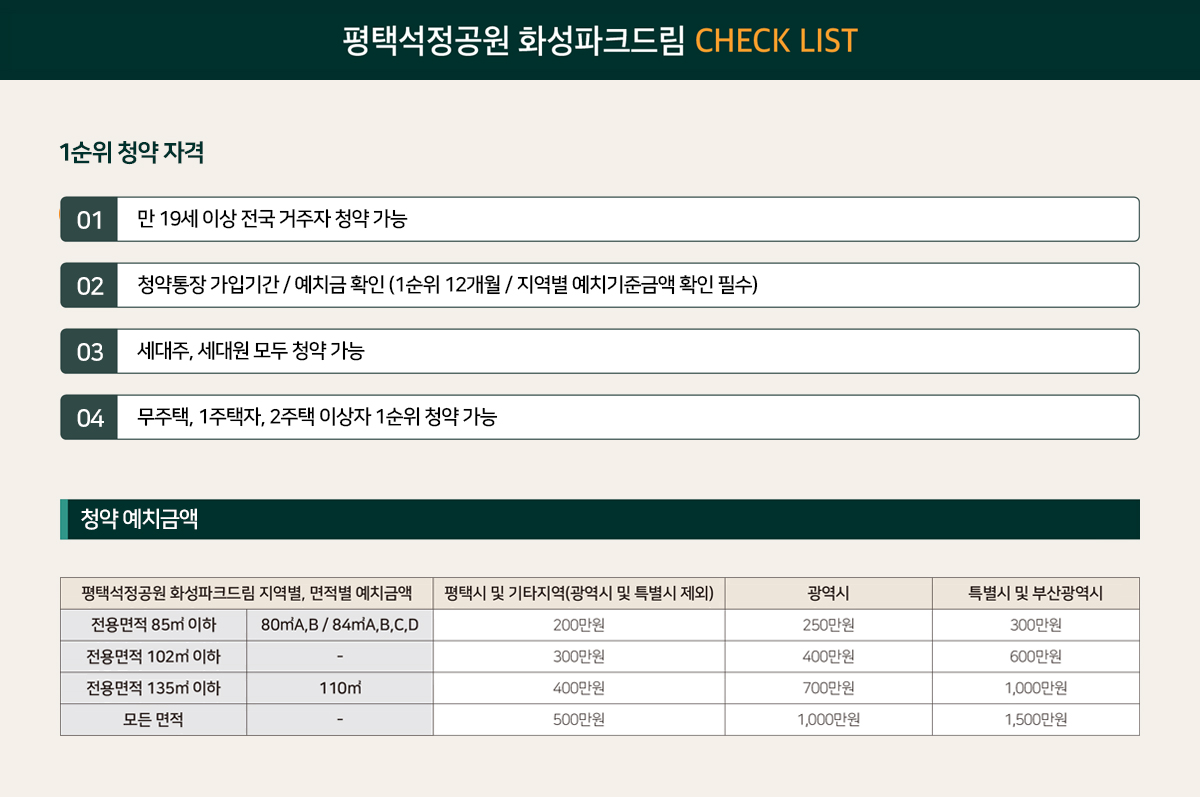Click the '500만원' cell
The image size is (1200, 797).
(579, 720)
